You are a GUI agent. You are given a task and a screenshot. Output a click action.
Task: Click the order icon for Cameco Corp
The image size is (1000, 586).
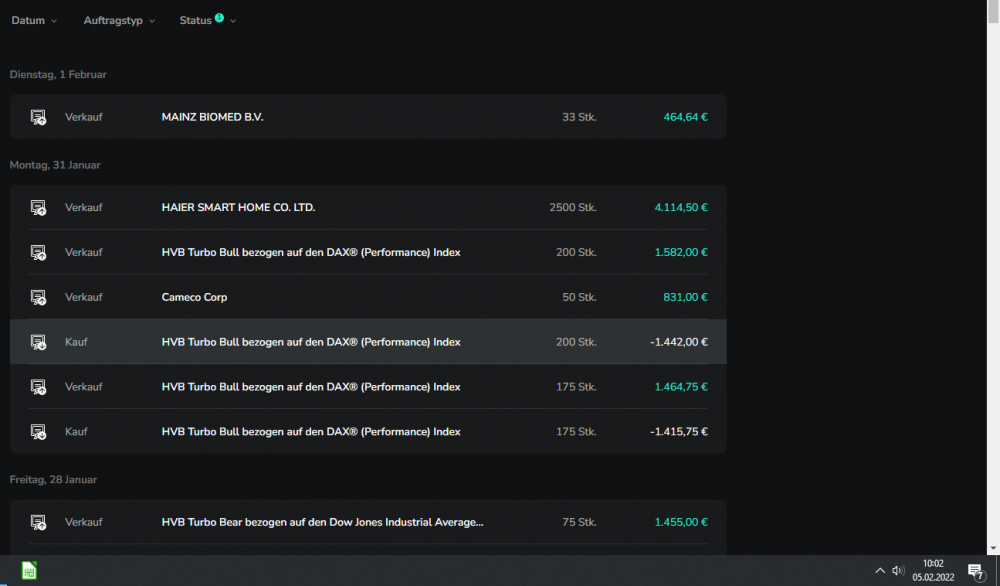(x=38, y=297)
